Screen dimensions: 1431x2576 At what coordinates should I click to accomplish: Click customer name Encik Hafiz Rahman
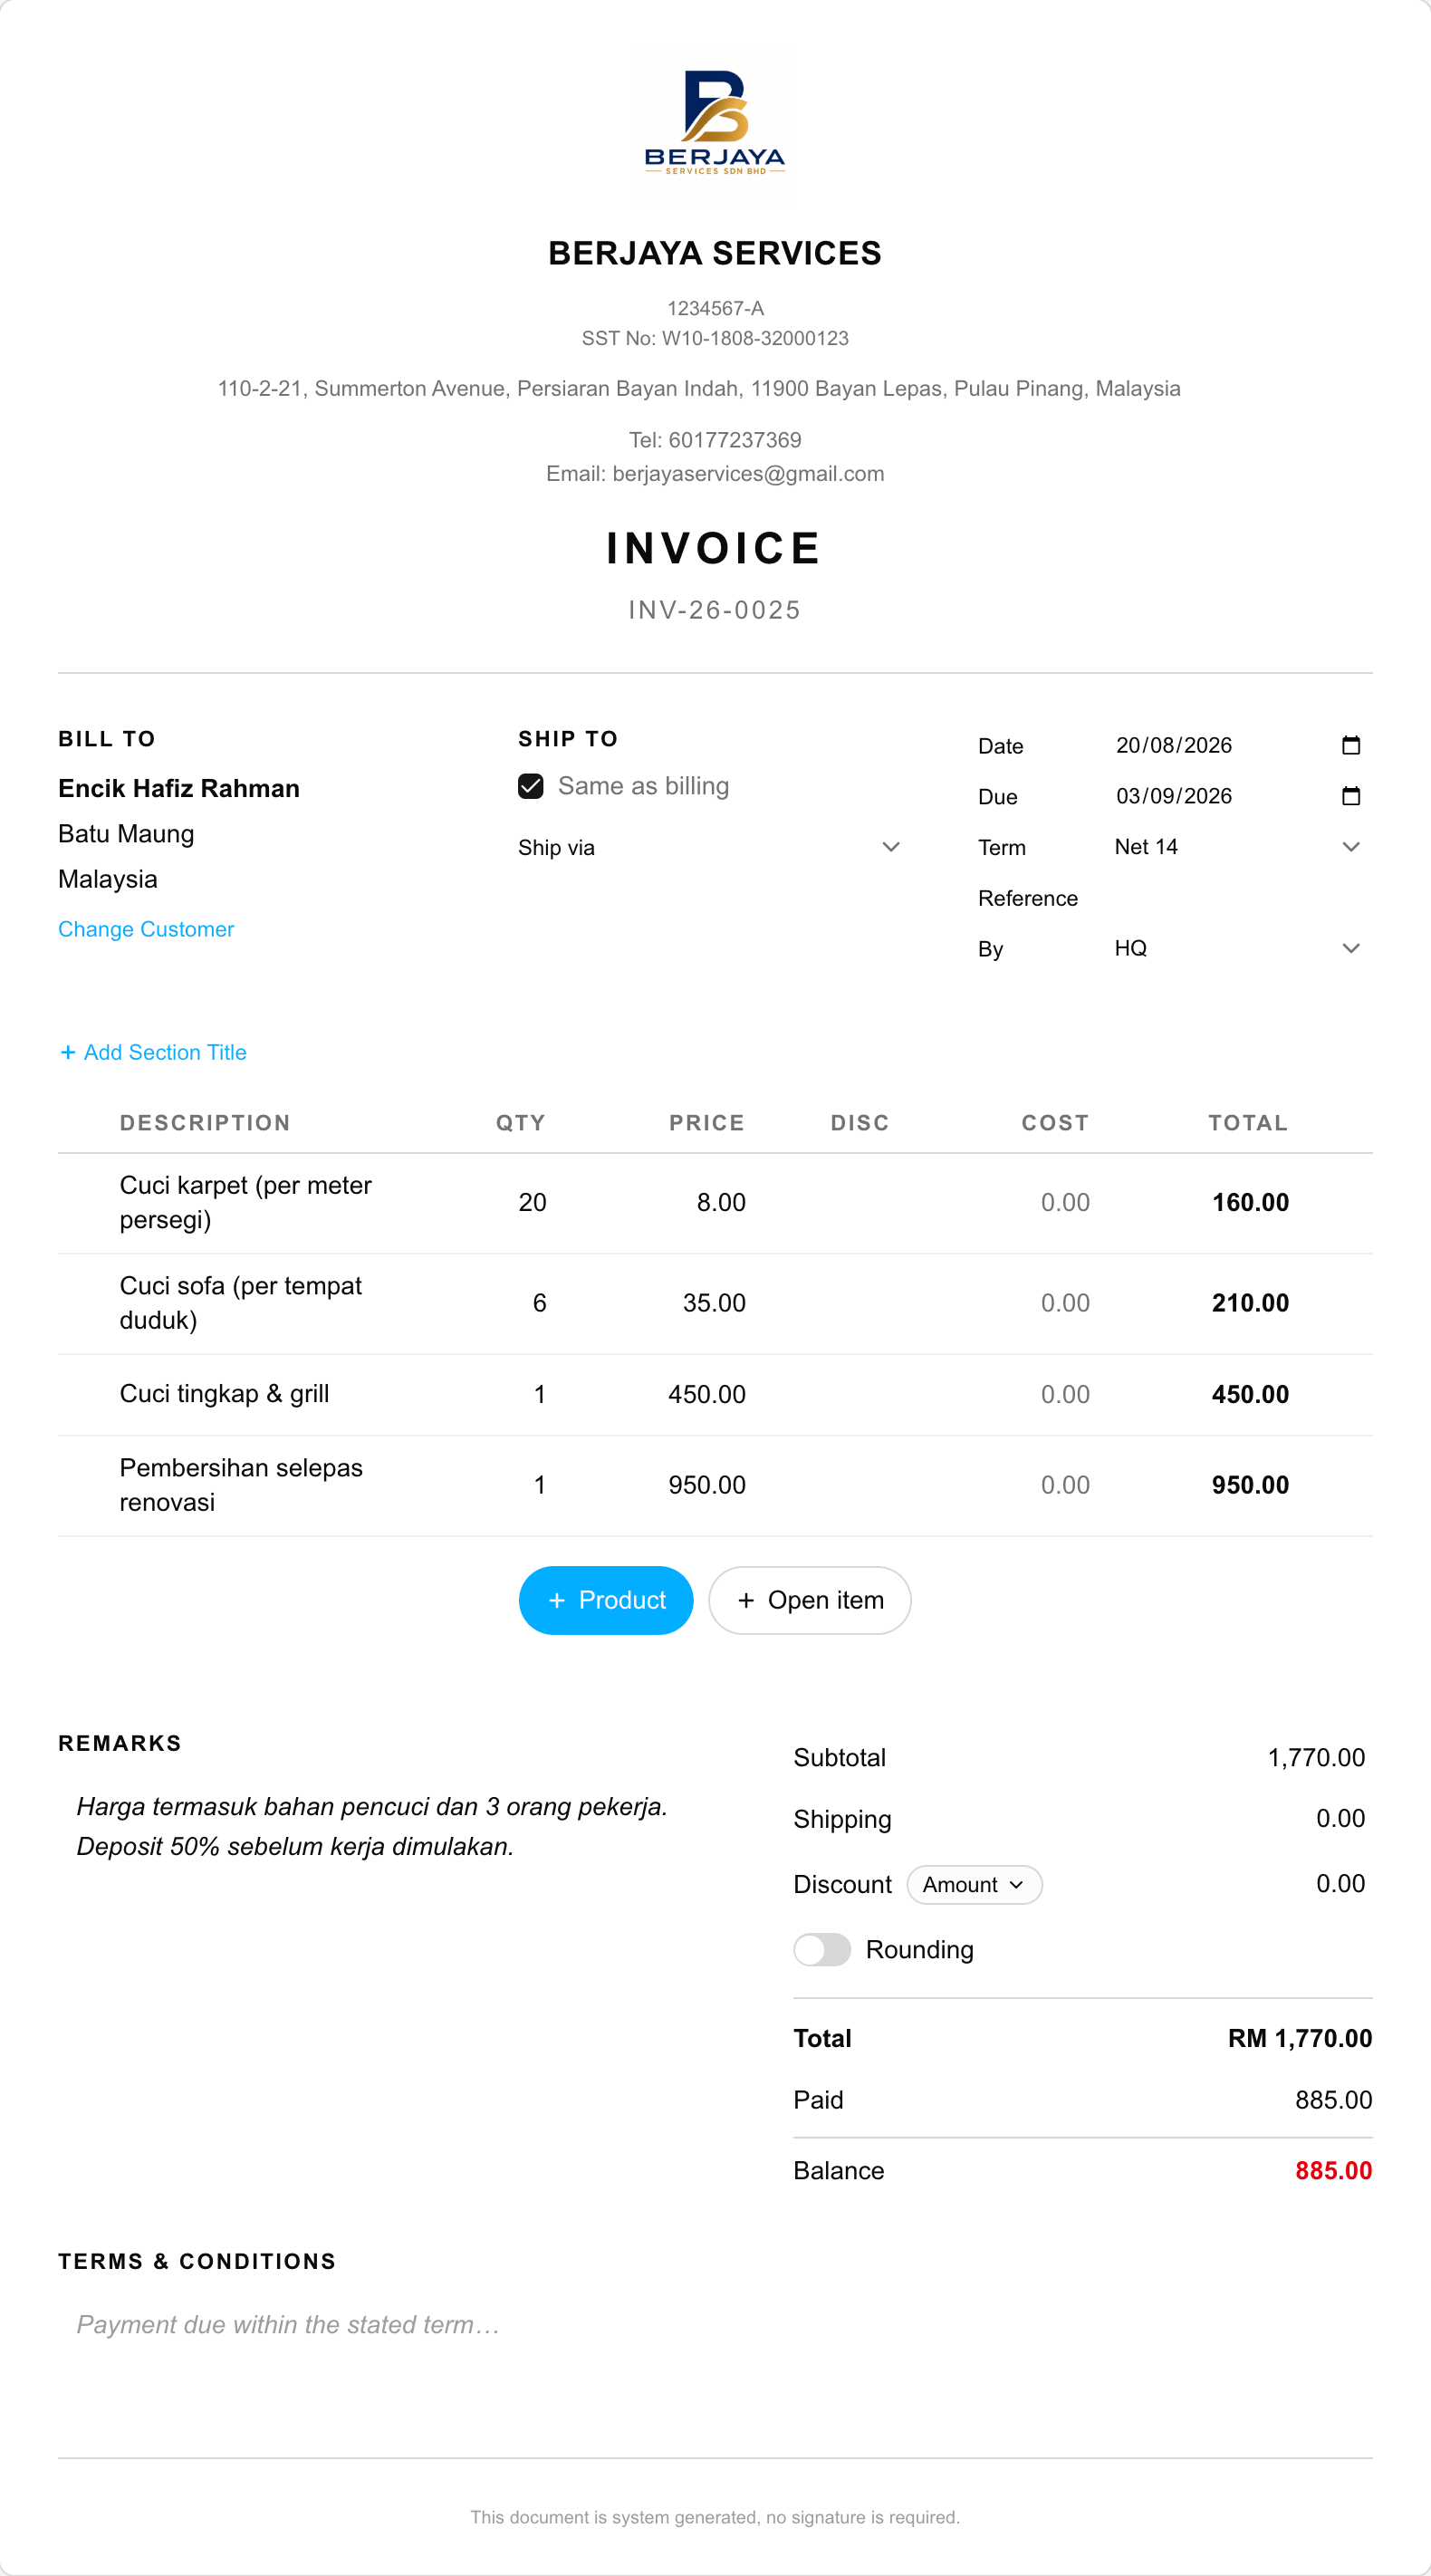coord(179,788)
